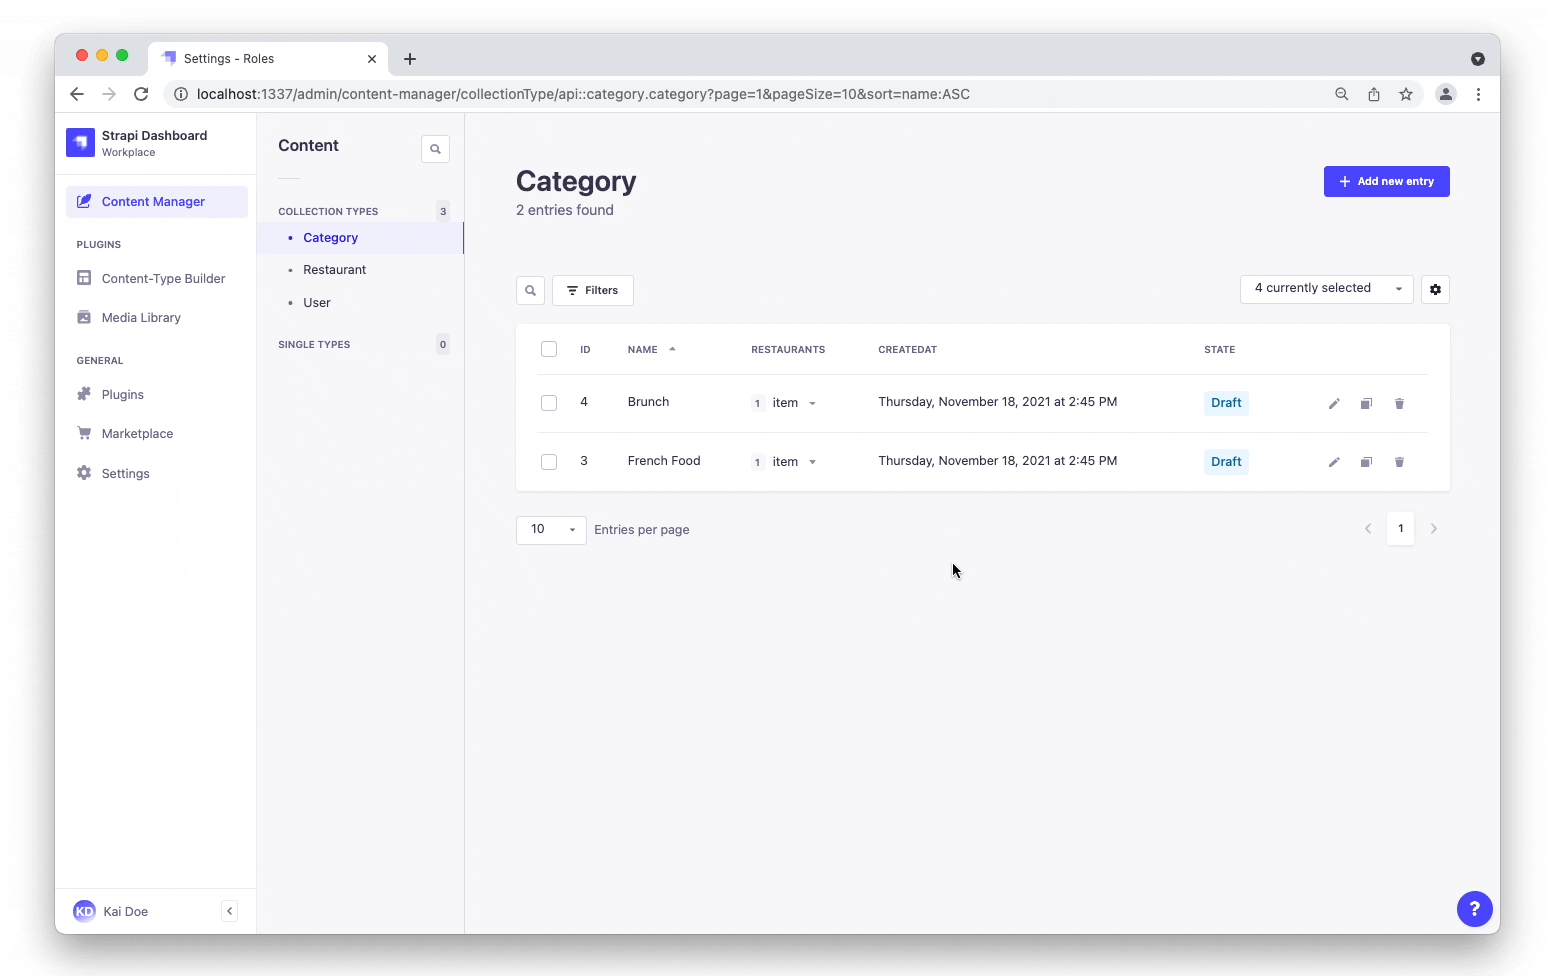
Task: Check the checkbox for French Food
Action: 549,462
